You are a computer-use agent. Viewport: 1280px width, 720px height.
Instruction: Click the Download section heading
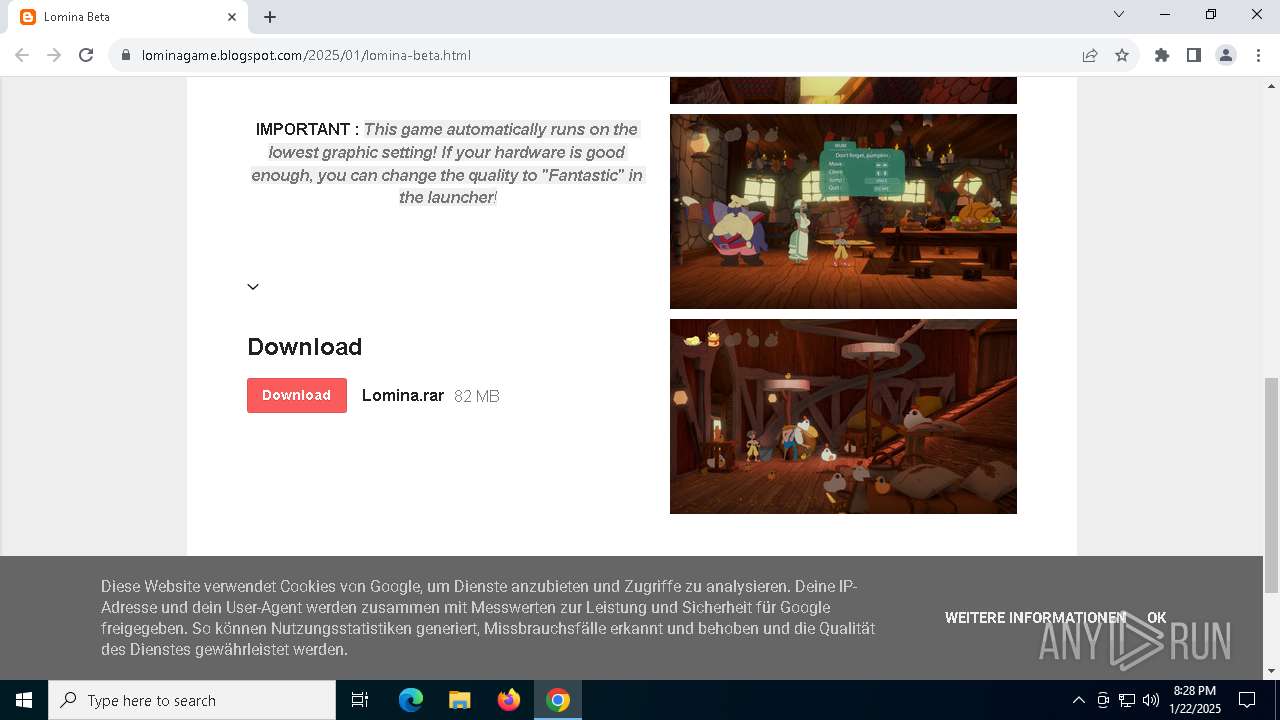[304, 347]
